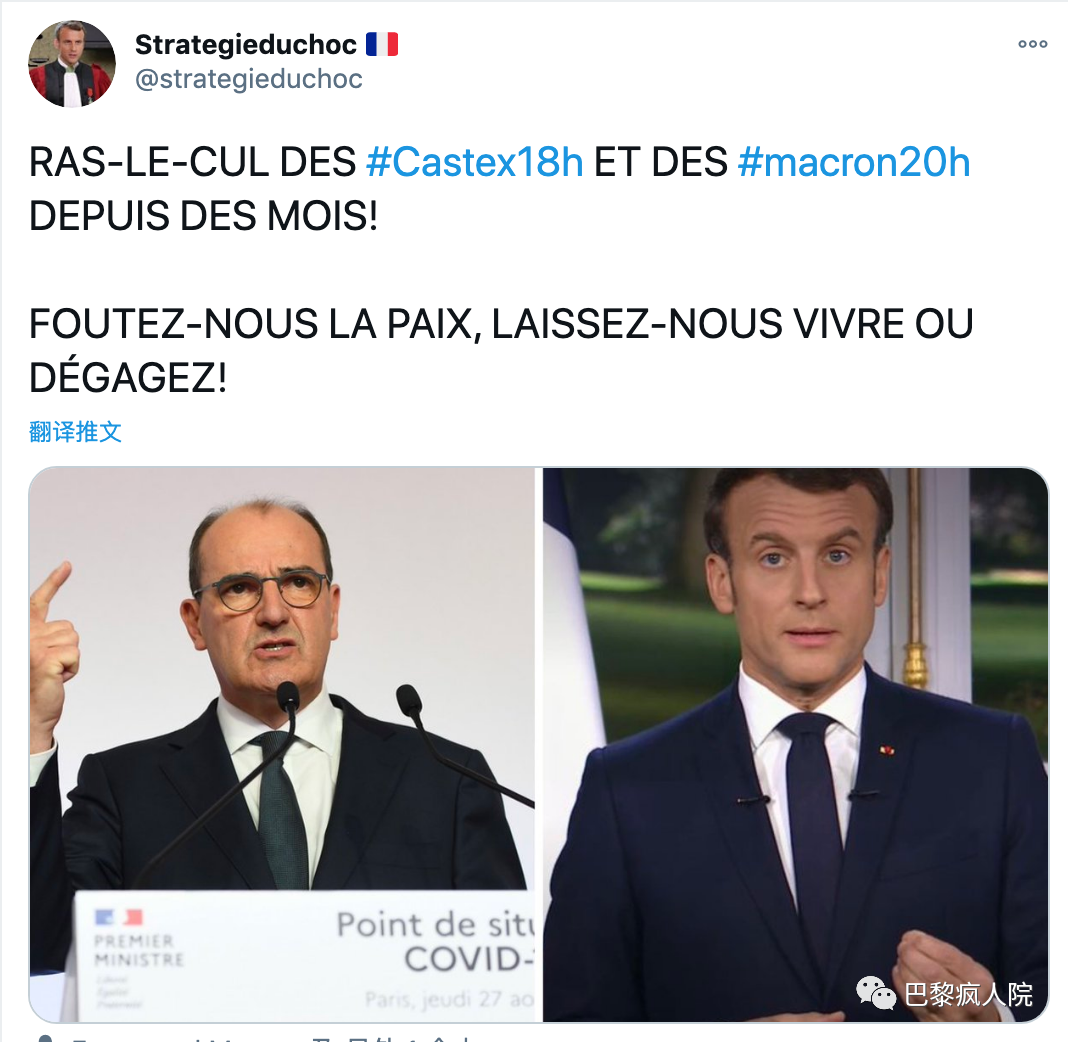Click the 巴黎疯人院 watermark text
Viewport: 1068px width, 1042px height.
[968, 994]
